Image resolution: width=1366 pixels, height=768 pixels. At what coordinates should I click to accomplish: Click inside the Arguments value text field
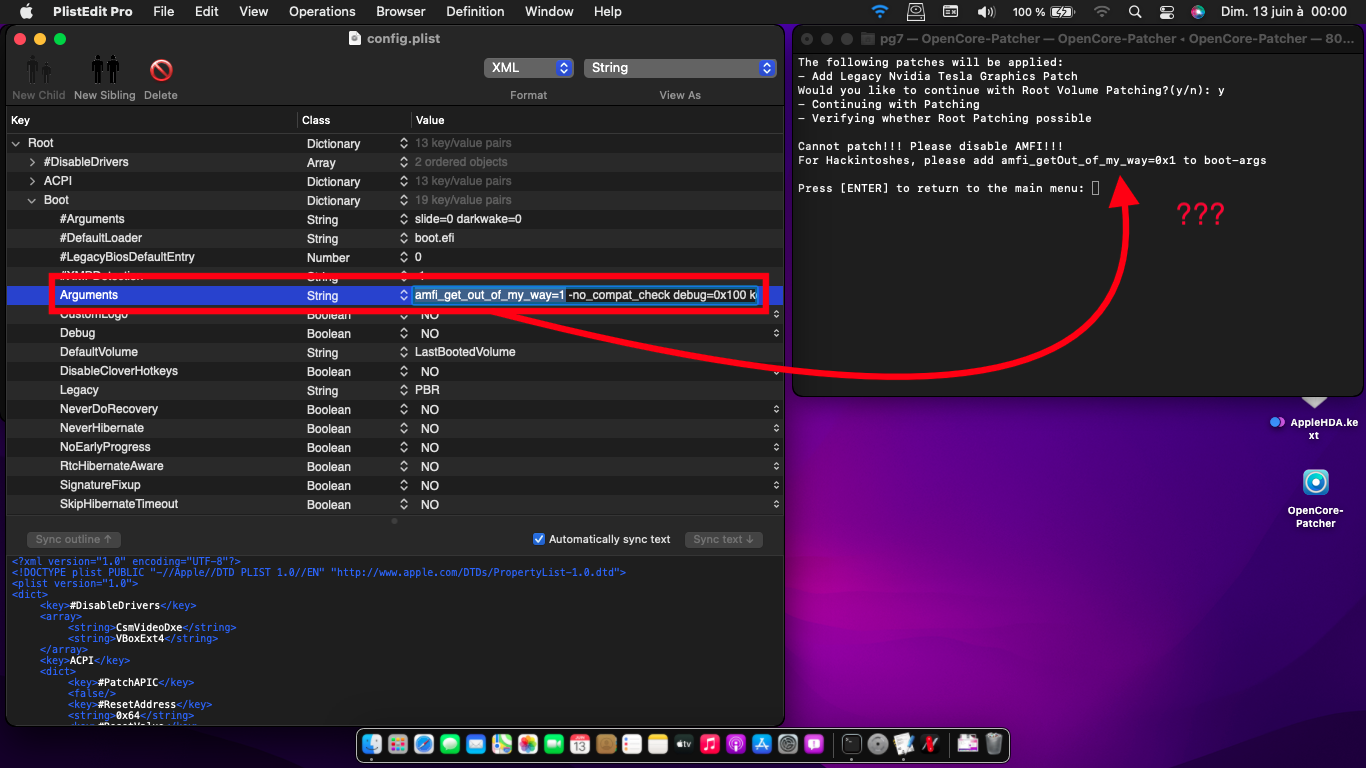586,295
